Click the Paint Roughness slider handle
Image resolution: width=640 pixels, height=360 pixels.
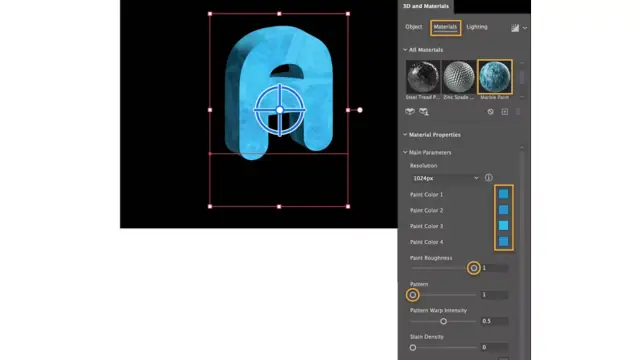pos(473,268)
